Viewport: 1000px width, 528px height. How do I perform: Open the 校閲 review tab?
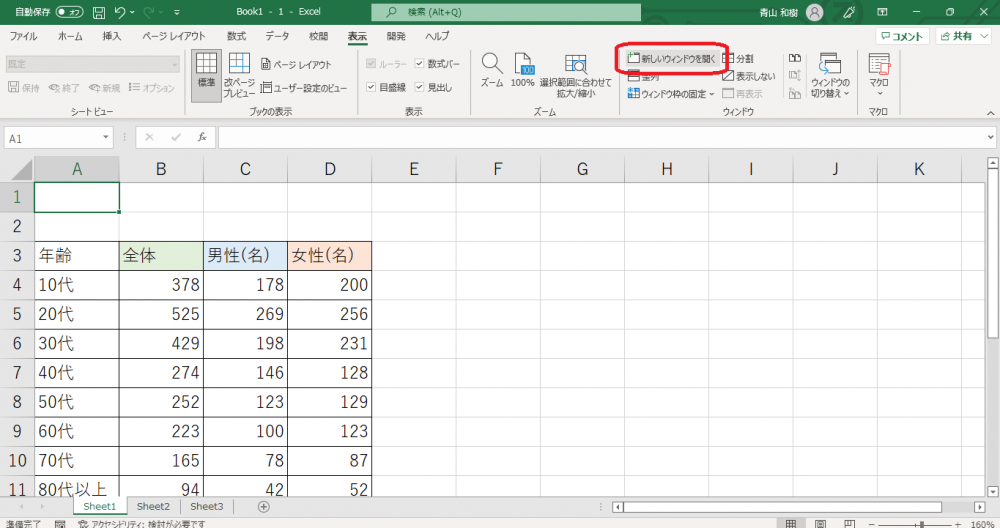pyautogui.click(x=318, y=36)
